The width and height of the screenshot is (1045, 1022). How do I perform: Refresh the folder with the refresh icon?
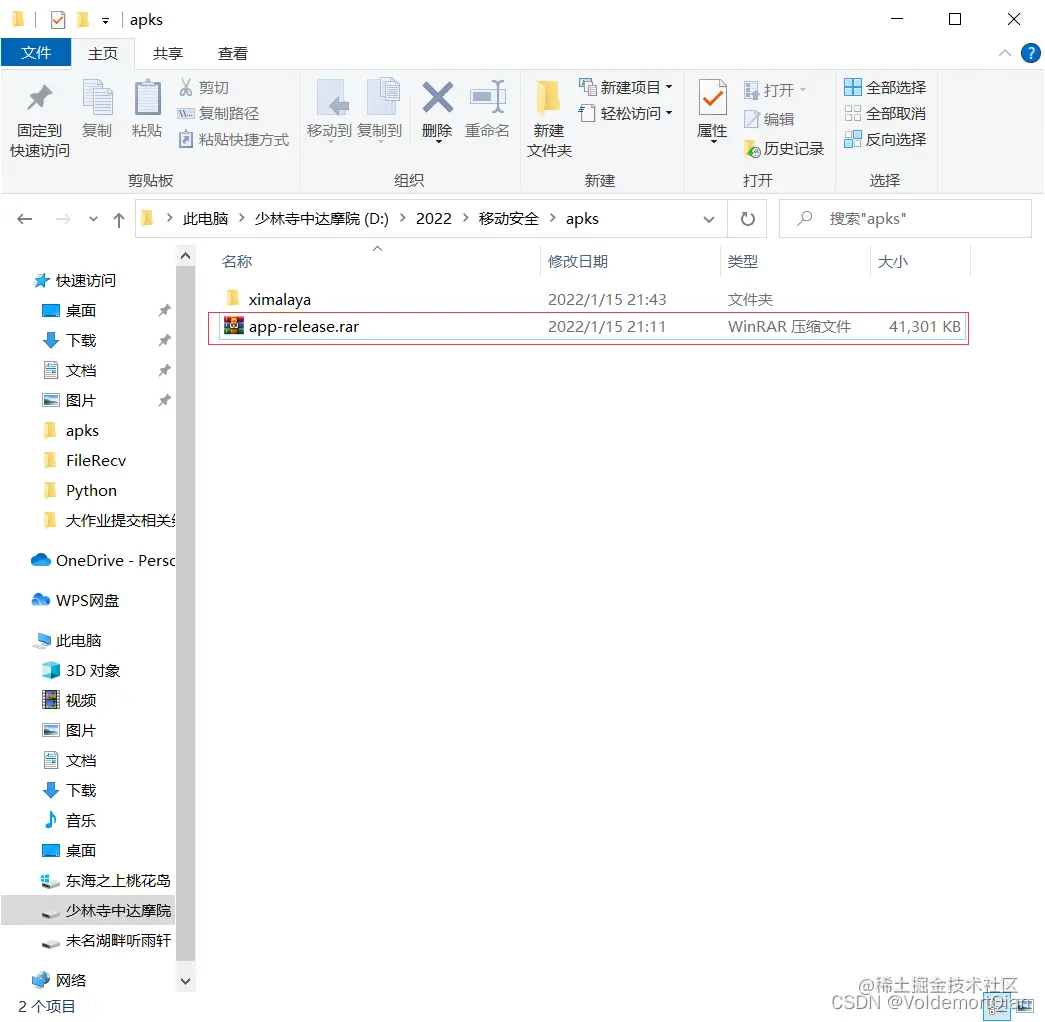[x=747, y=218]
